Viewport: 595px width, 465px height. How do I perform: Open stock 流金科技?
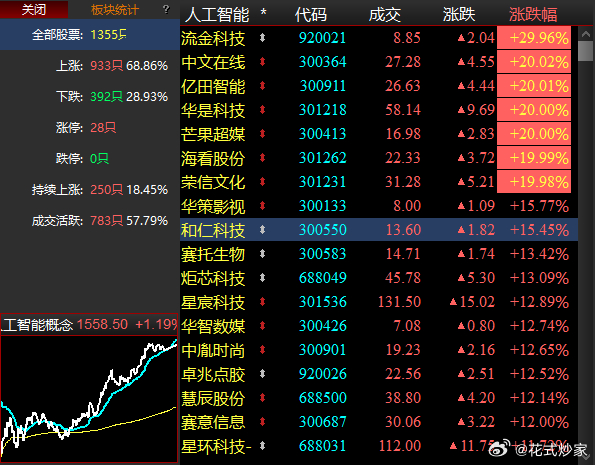[213, 38]
